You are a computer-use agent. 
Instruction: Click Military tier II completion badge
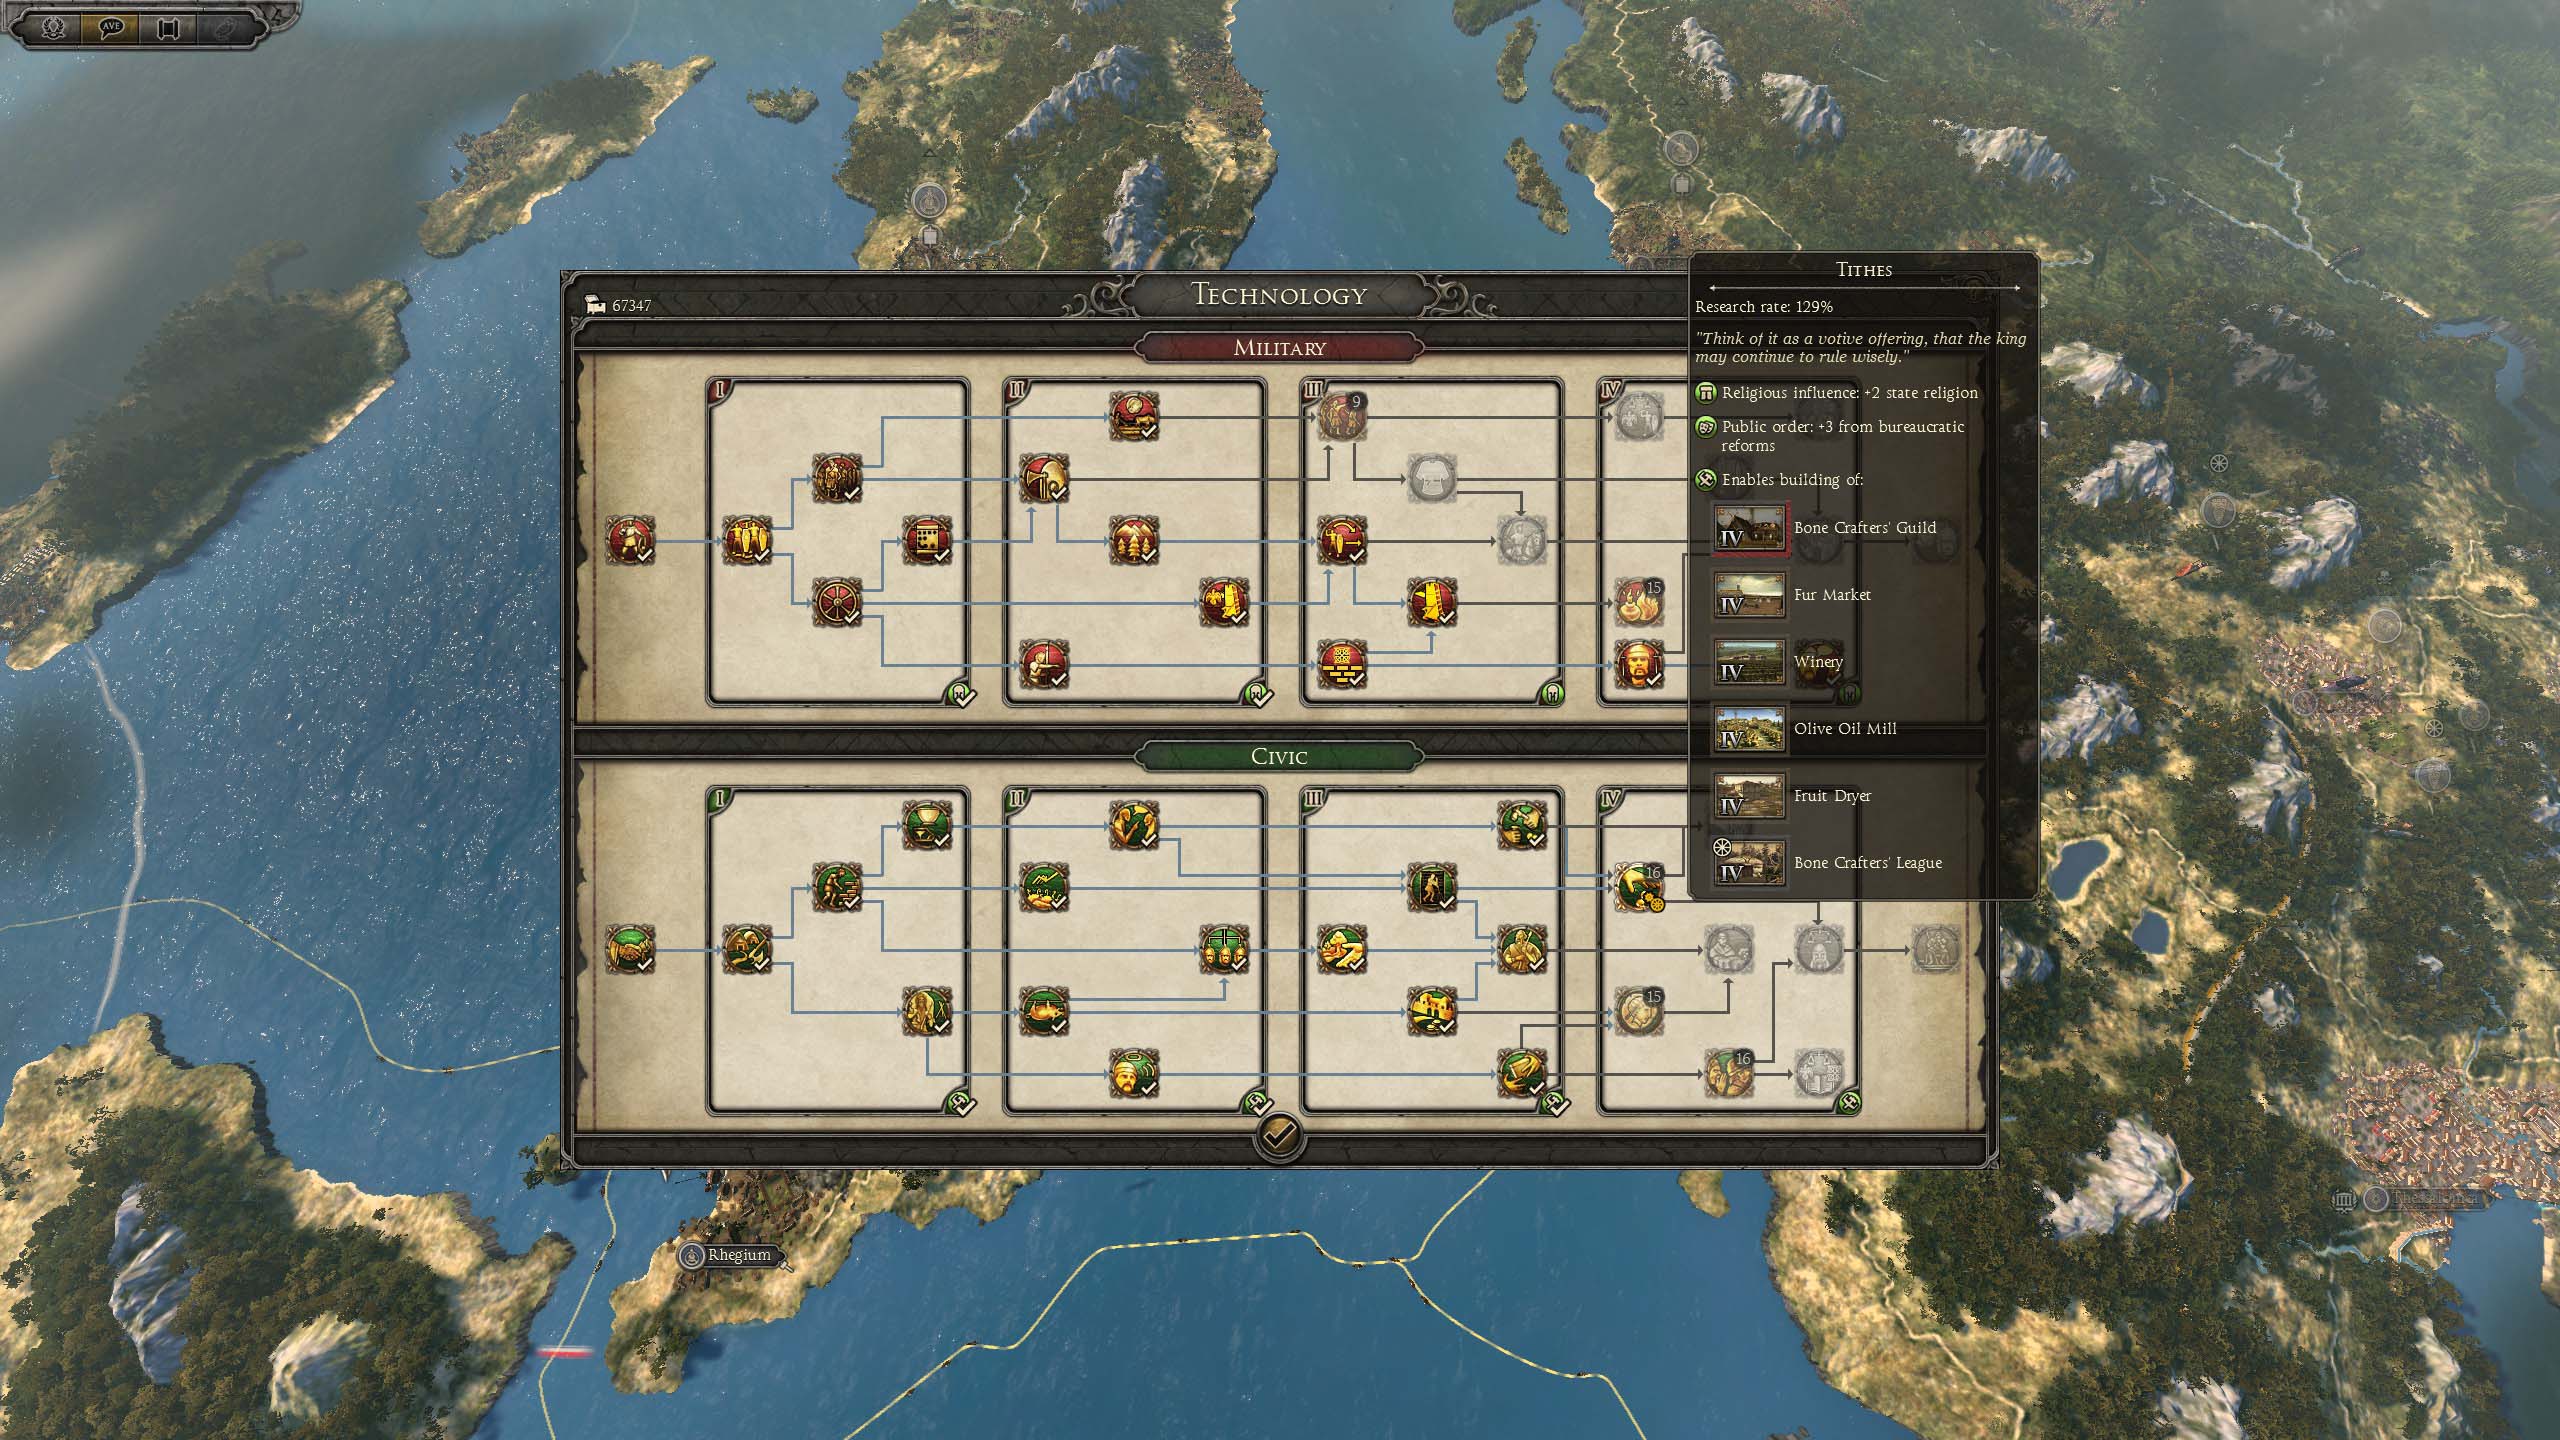1258,693
